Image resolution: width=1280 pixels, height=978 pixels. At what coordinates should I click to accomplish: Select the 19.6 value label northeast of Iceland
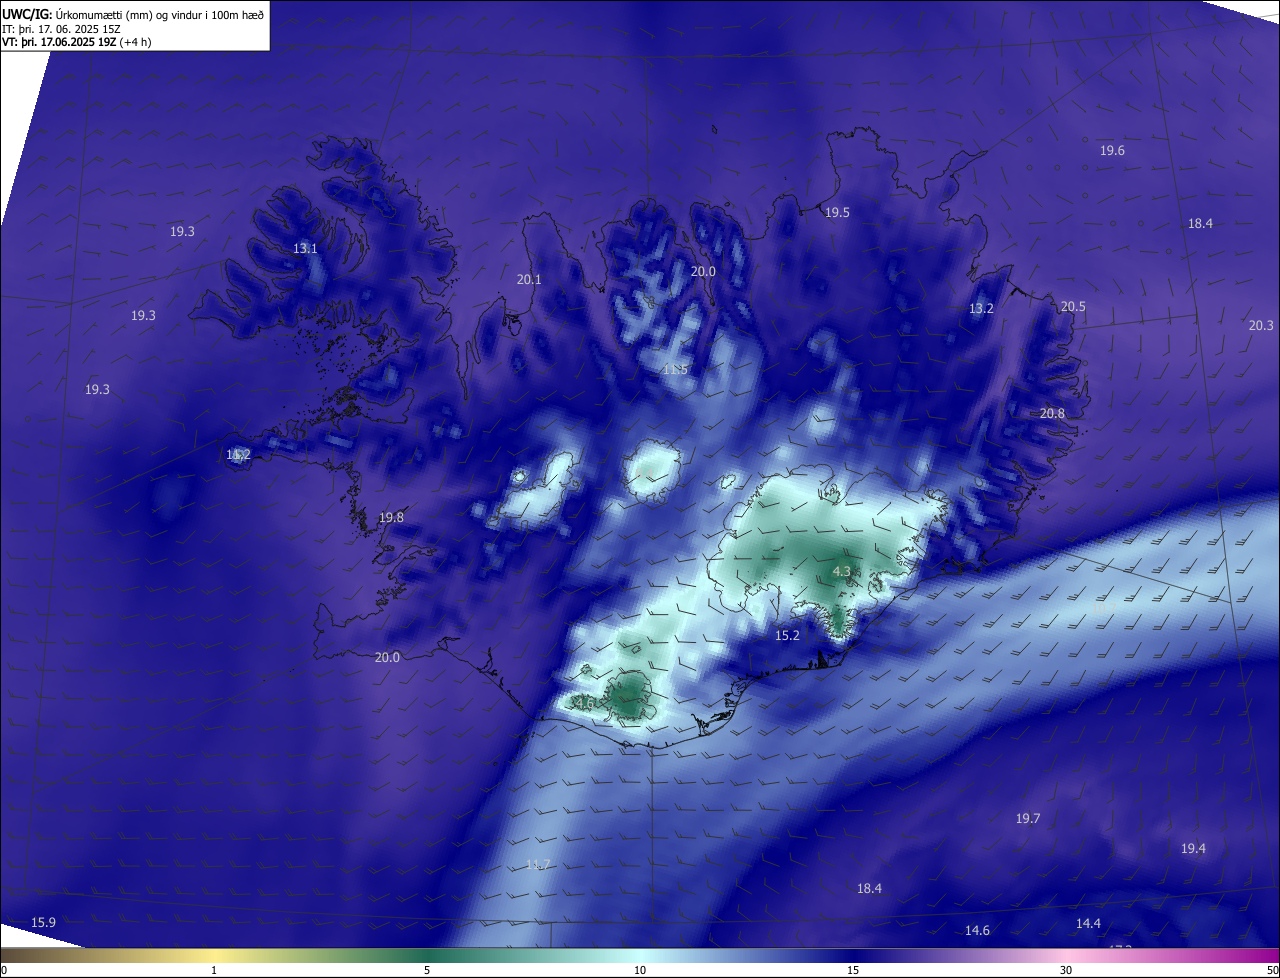click(x=1112, y=150)
